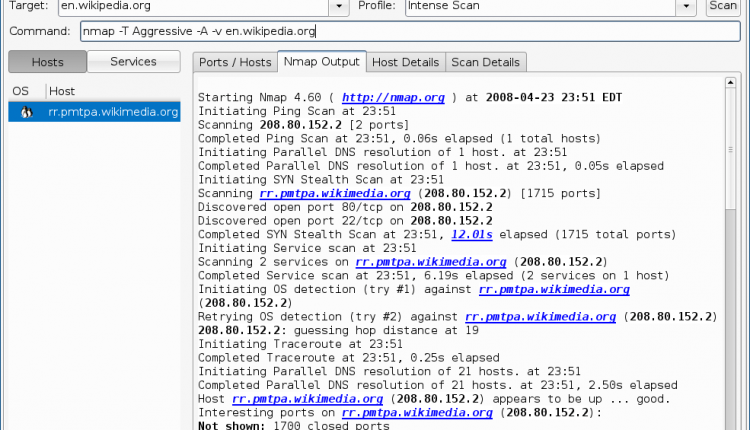Click the Profile field showing Intense Scan
The width and height of the screenshot is (750, 430).
pyautogui.click(x=540, y=6)
